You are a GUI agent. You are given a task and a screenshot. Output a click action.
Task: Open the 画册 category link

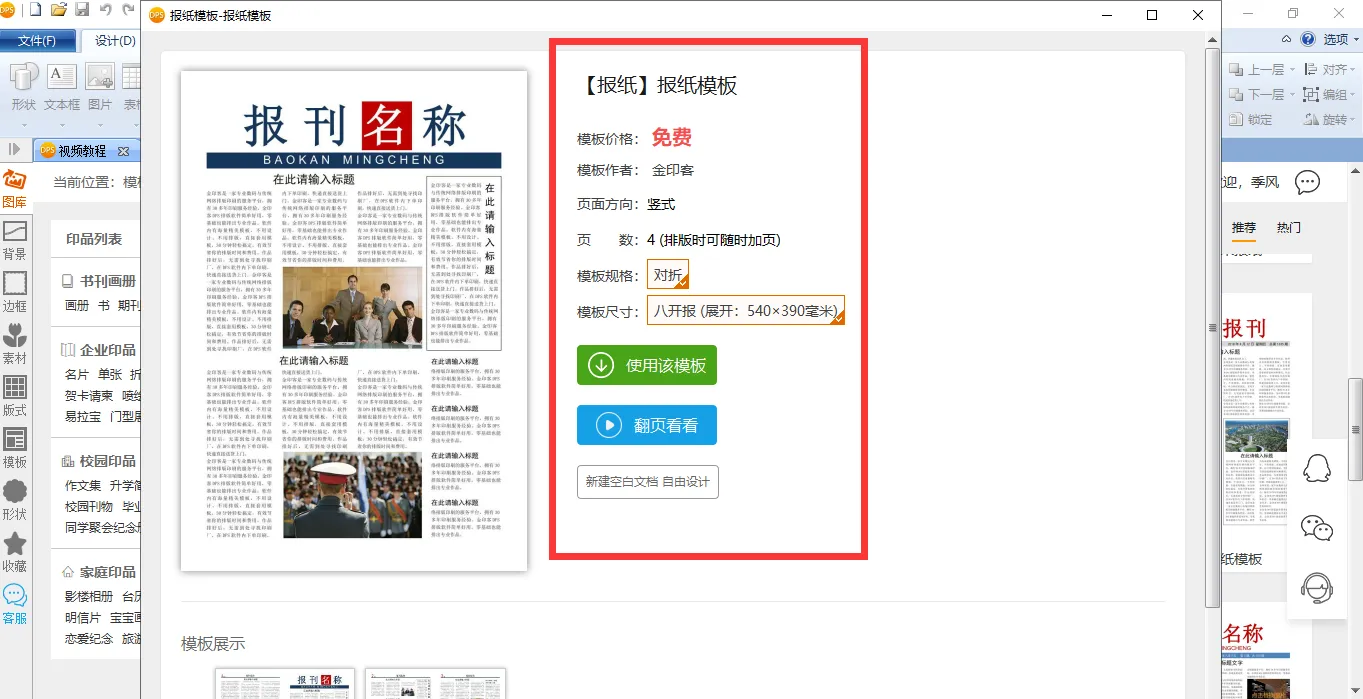pyautogui.click(x=77, y=305)
